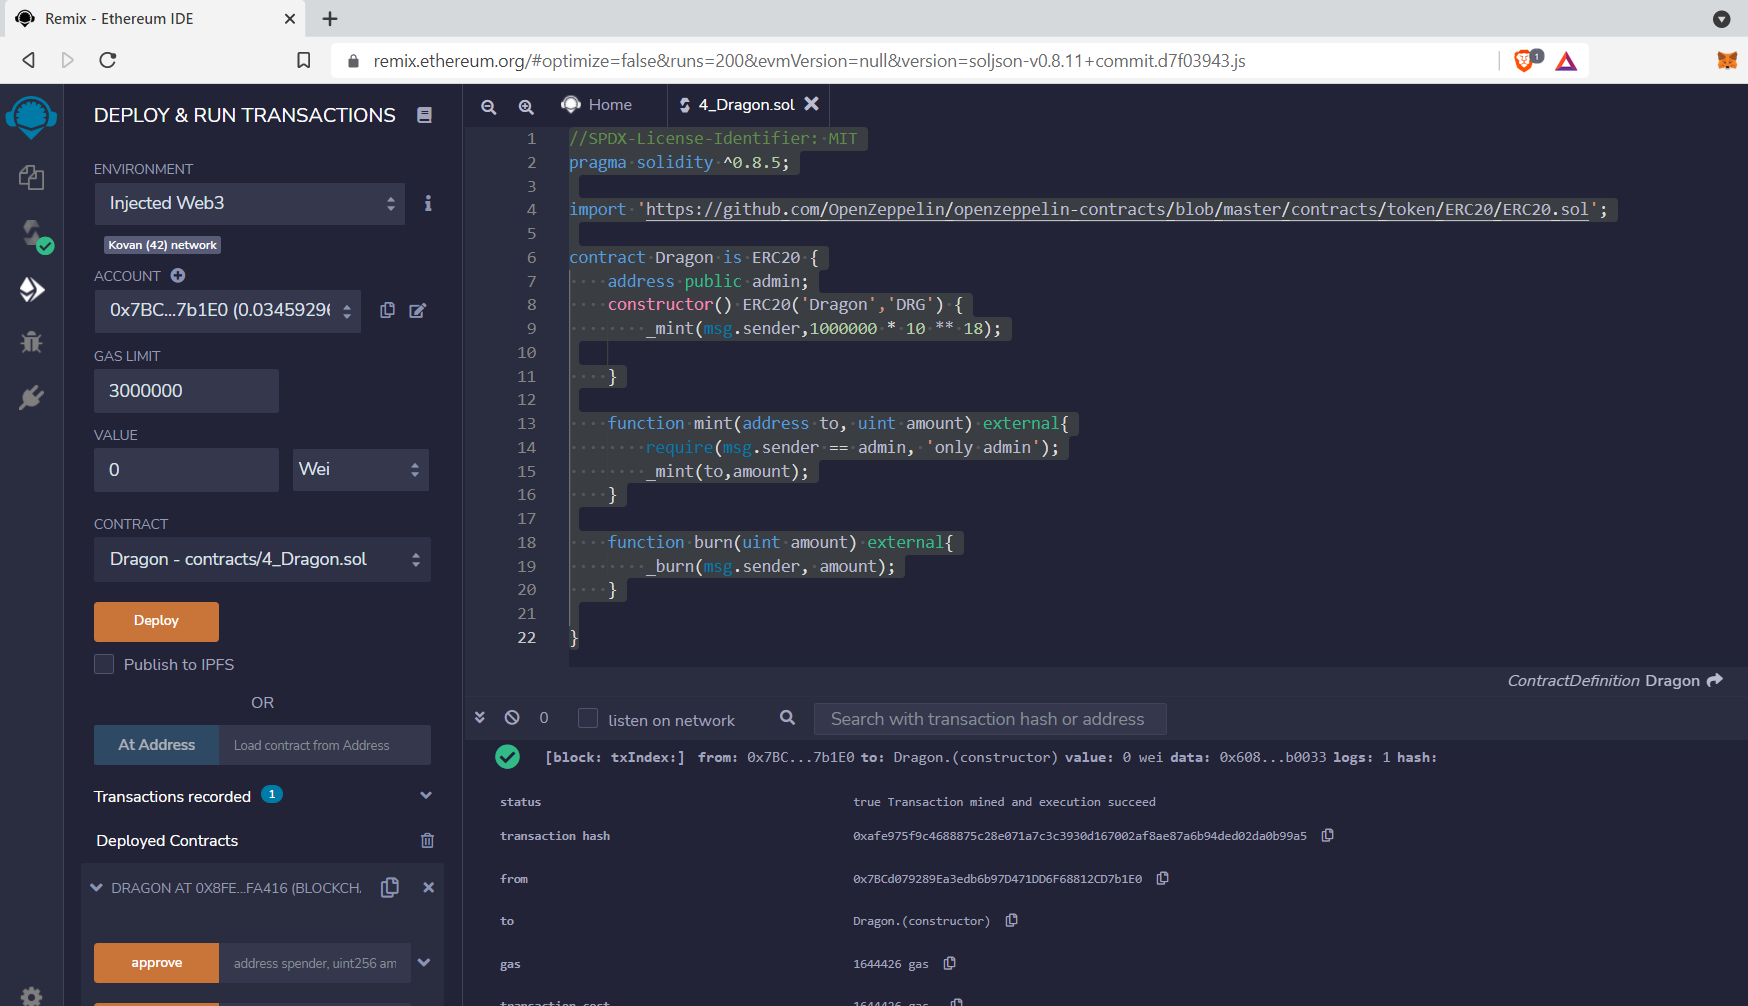Clear the terminal console

point(512,717)
